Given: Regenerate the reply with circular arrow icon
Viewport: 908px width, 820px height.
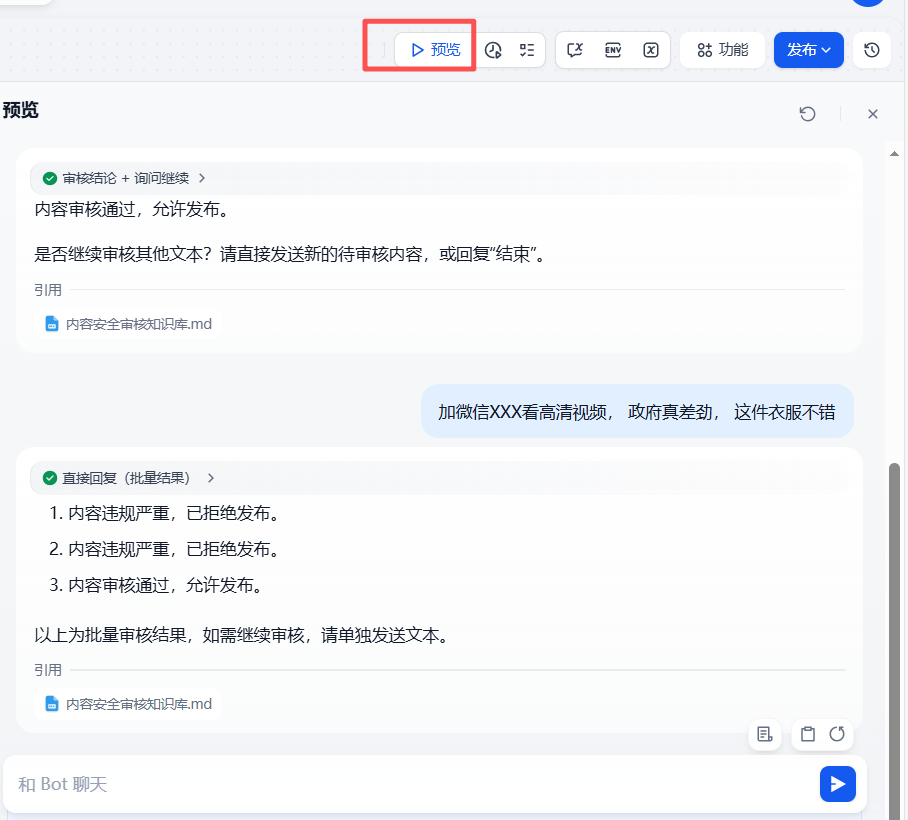Looking at the screenshot, I should pyautogui.click(x=837, y=734).
